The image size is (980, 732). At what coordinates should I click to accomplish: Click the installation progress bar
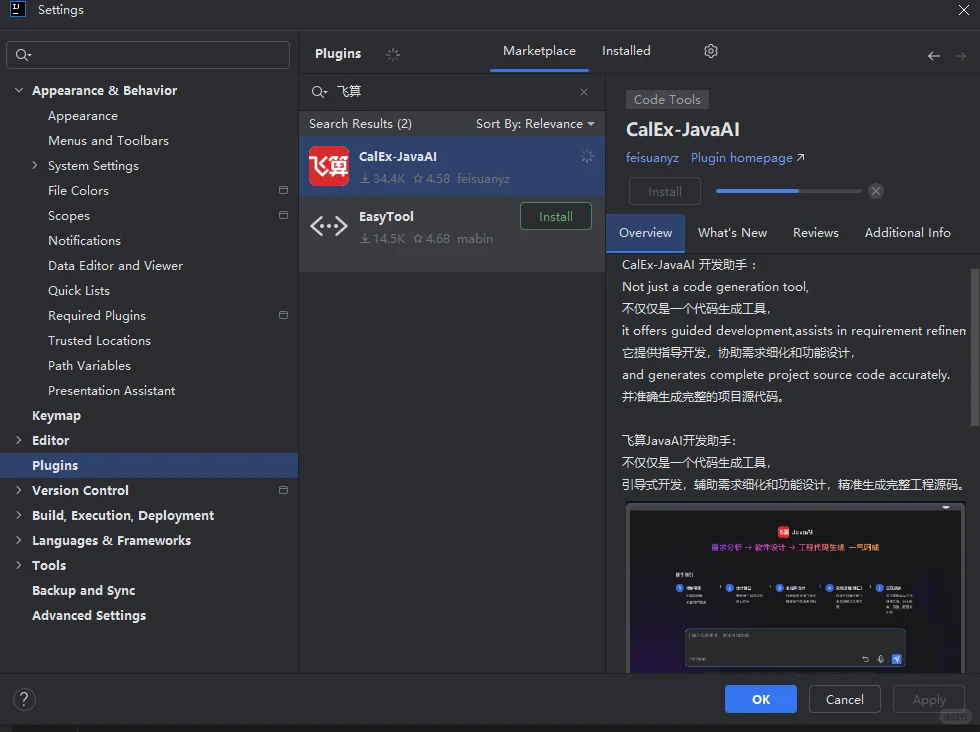coord(788,191)
